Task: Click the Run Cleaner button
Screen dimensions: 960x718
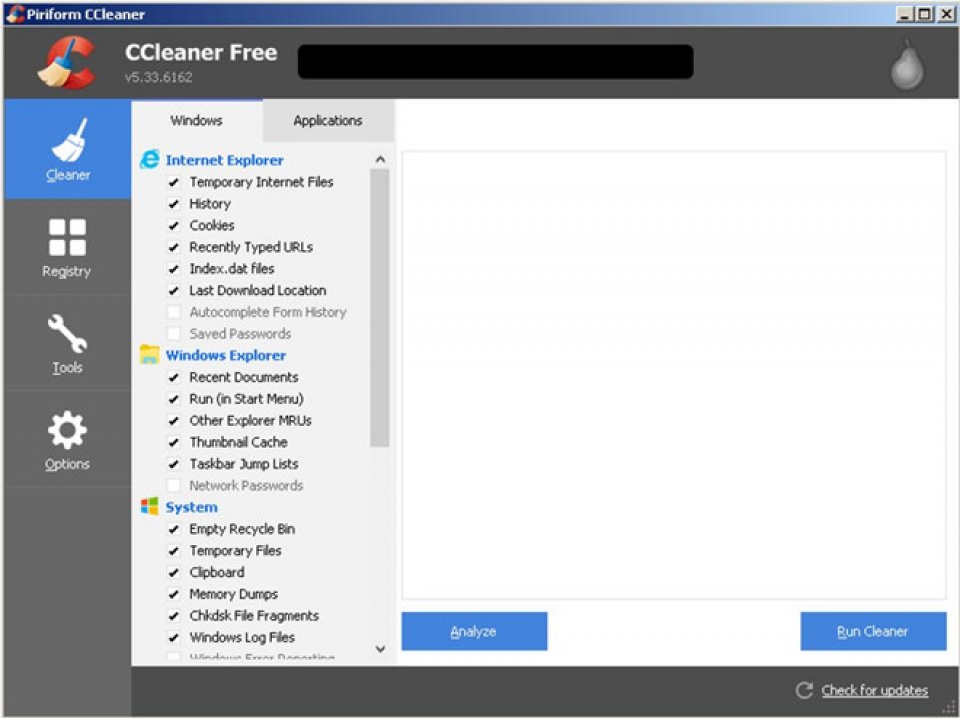Action: click(873, 631)
